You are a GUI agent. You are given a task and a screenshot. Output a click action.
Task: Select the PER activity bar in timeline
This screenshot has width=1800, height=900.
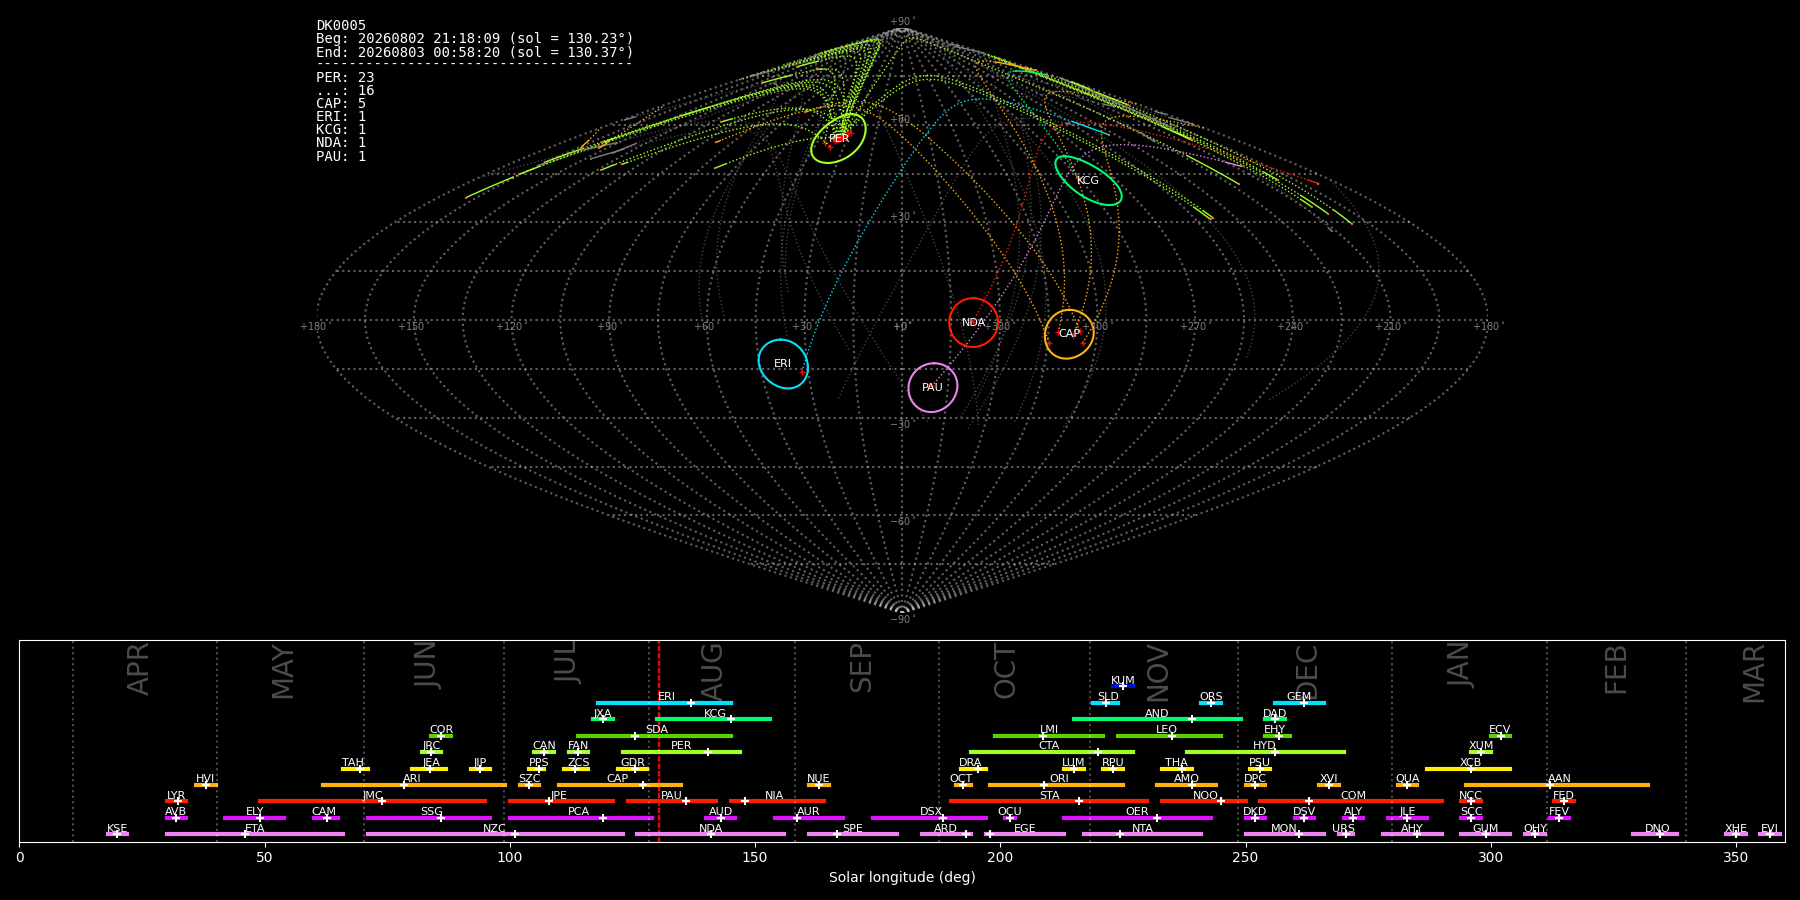[x=681, y=752]
